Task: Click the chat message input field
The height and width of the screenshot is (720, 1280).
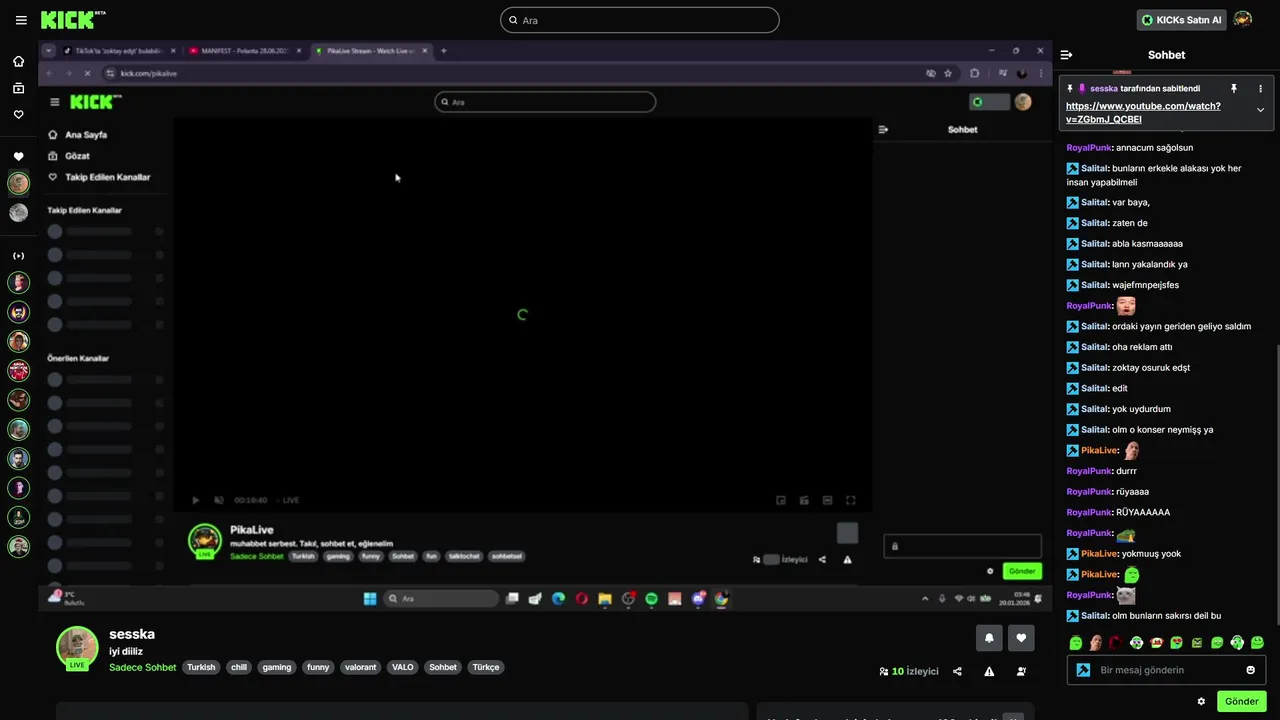Action: [x=1167, y=670]
